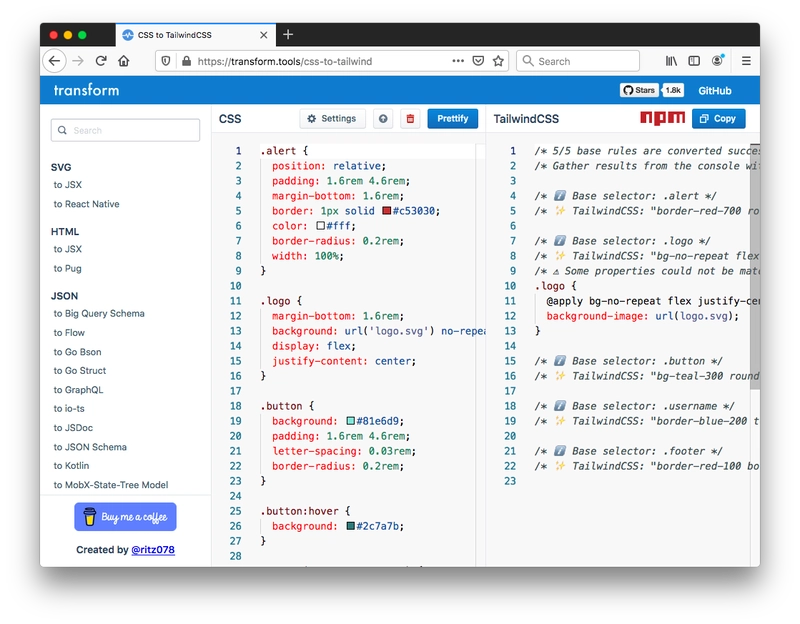Choose JSON to JSON Schema

[x=90, y=447]
